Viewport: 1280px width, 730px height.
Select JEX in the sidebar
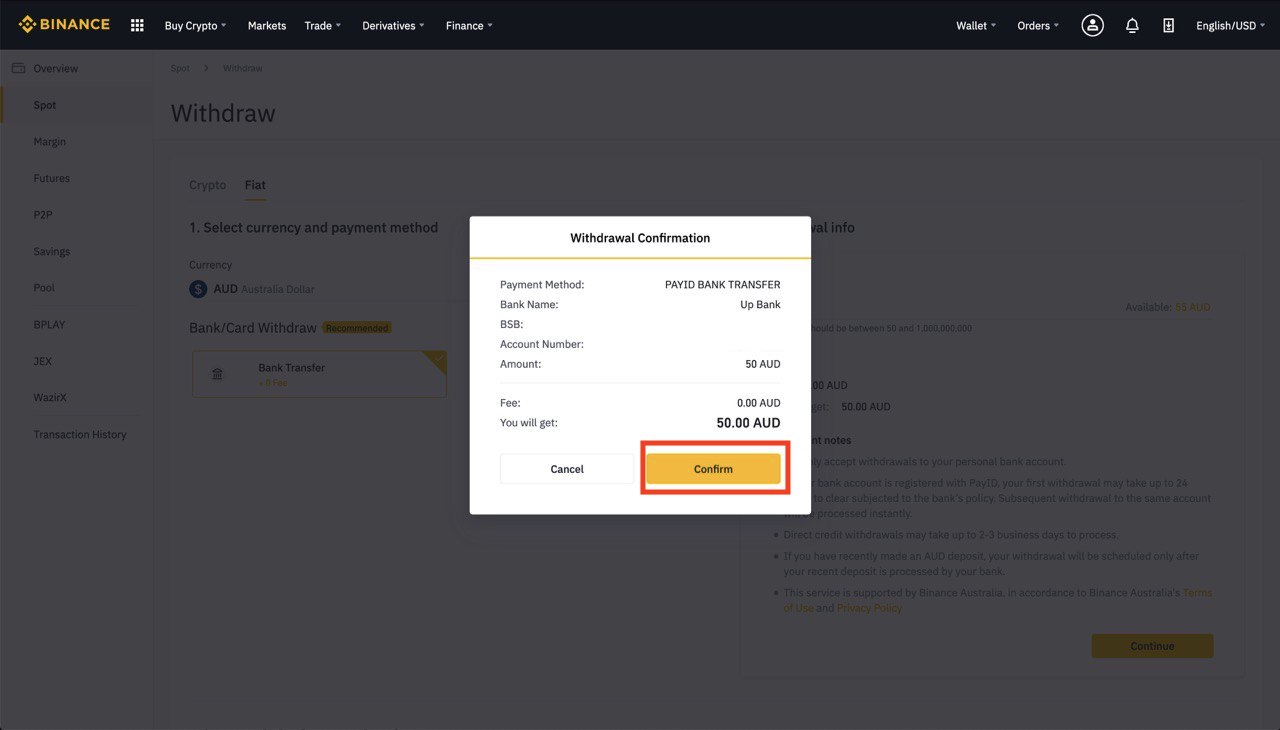pos(42,361)
